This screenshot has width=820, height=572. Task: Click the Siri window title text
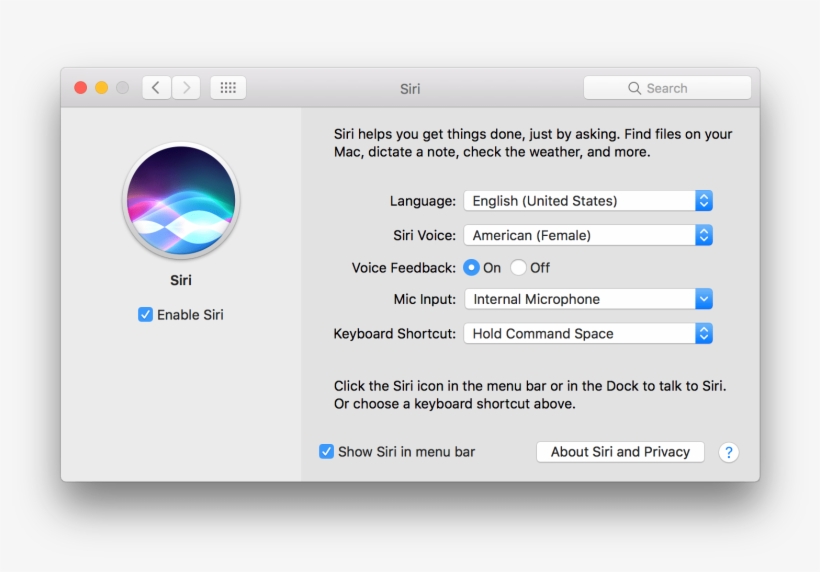[x=410, y=89]
